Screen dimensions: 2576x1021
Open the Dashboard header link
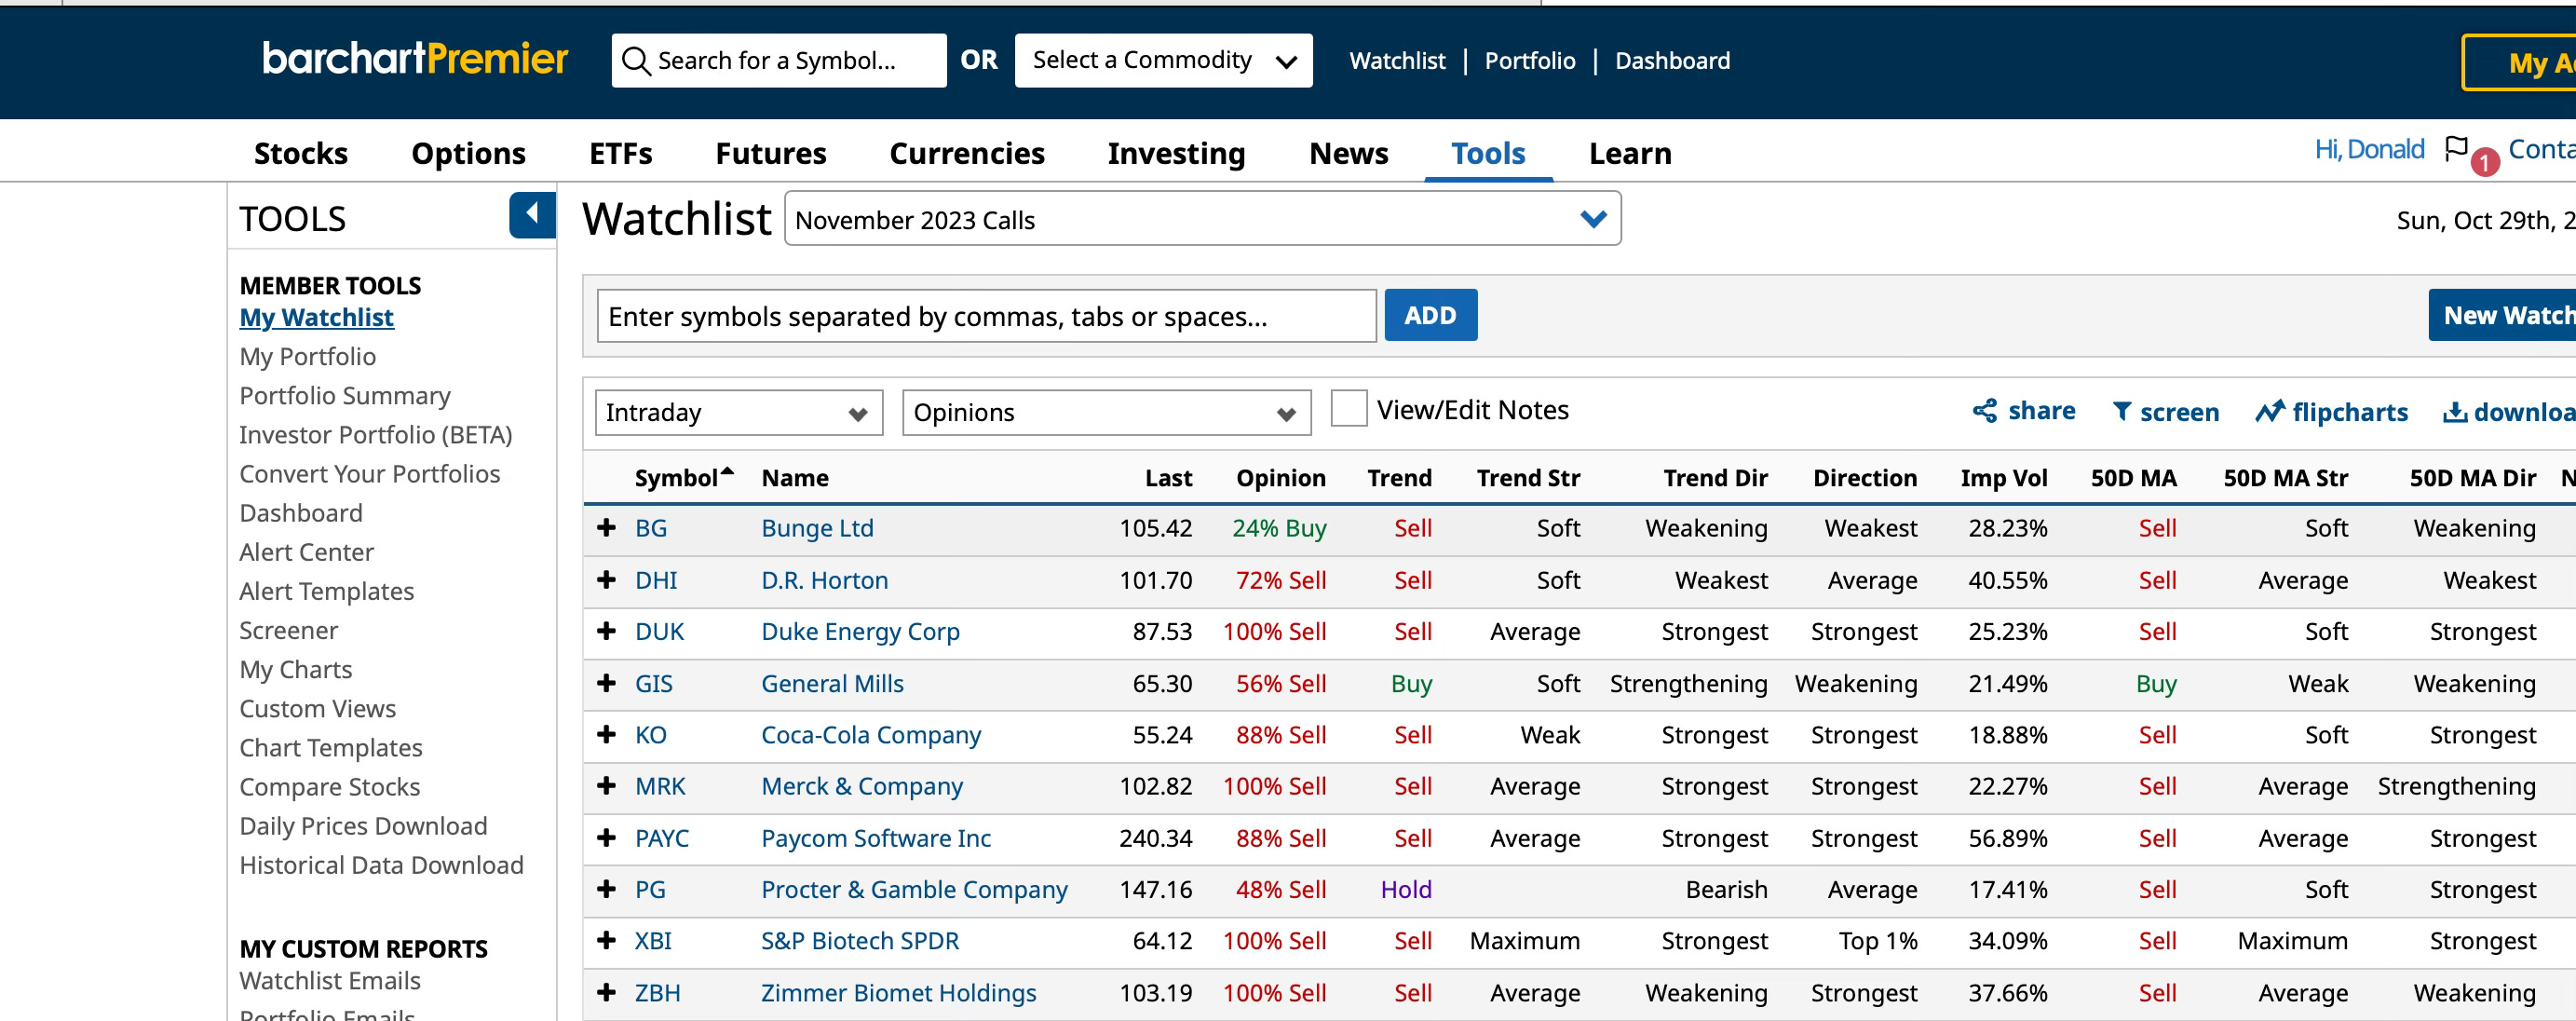(1672, 61)
